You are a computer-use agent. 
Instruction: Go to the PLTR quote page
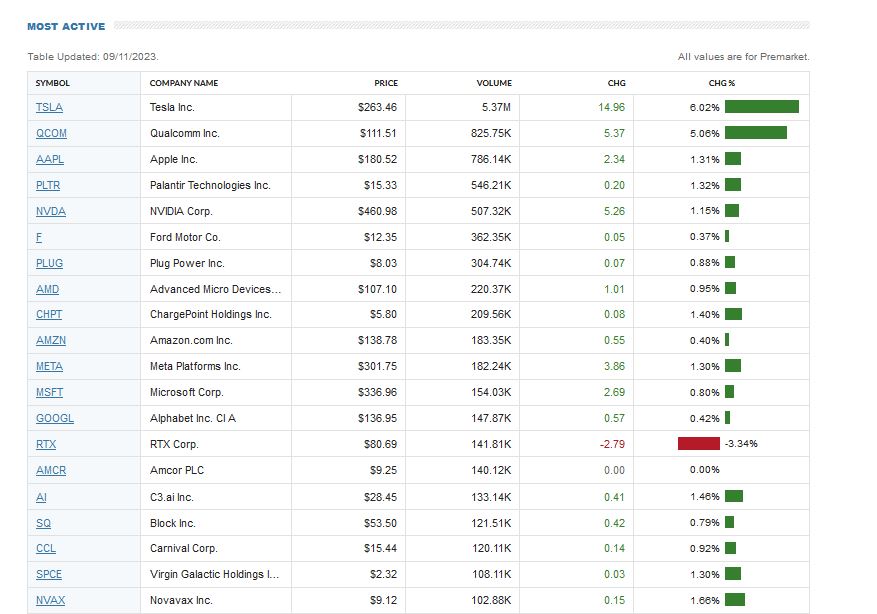pos(49,185)
